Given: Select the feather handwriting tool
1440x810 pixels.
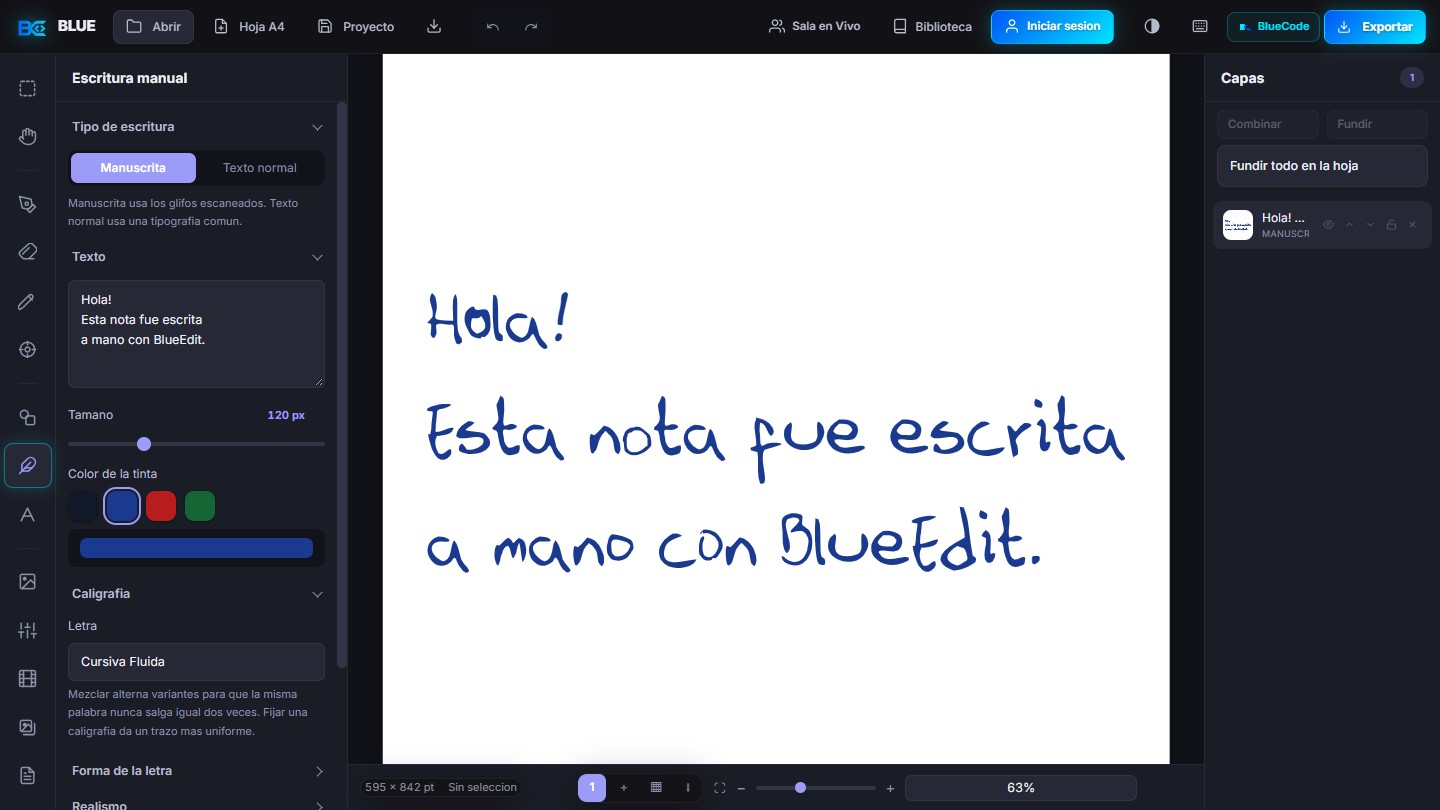Looking at the screenshot, I should tap(28, 466).
